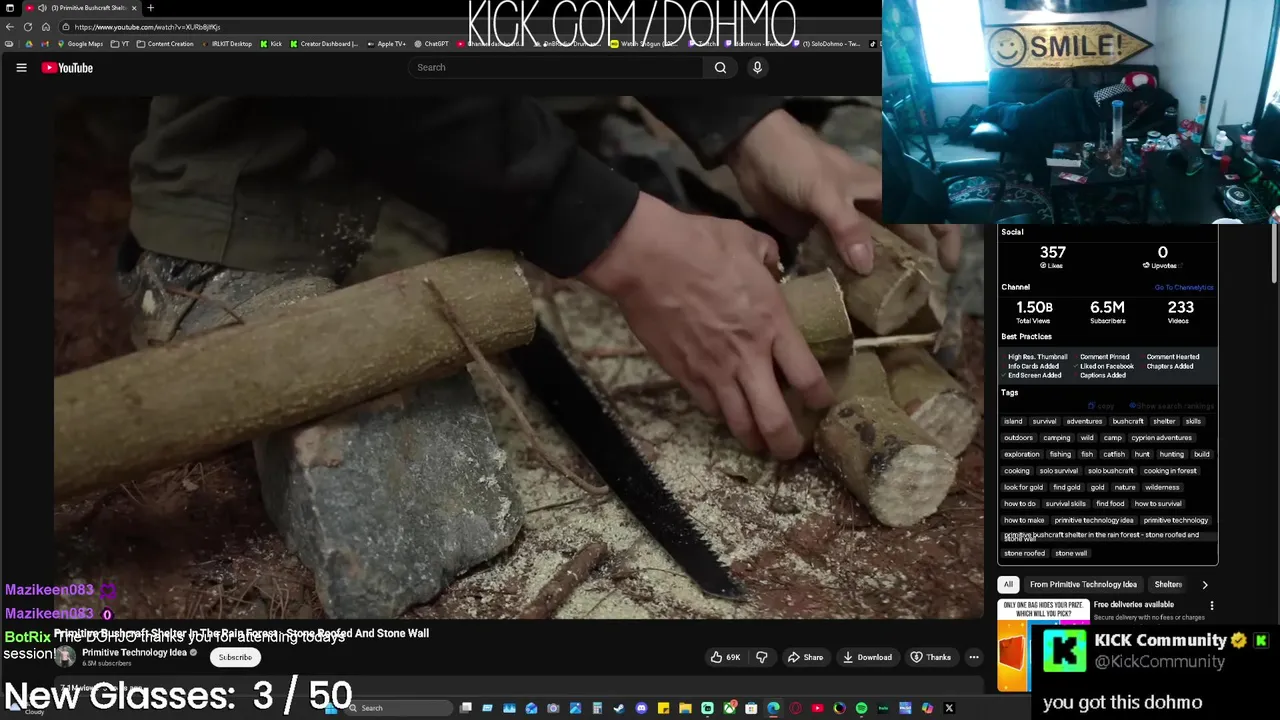
Task: Open Xbox app from the taskbar
Action: pyautogui.click(x=729, y=708)
